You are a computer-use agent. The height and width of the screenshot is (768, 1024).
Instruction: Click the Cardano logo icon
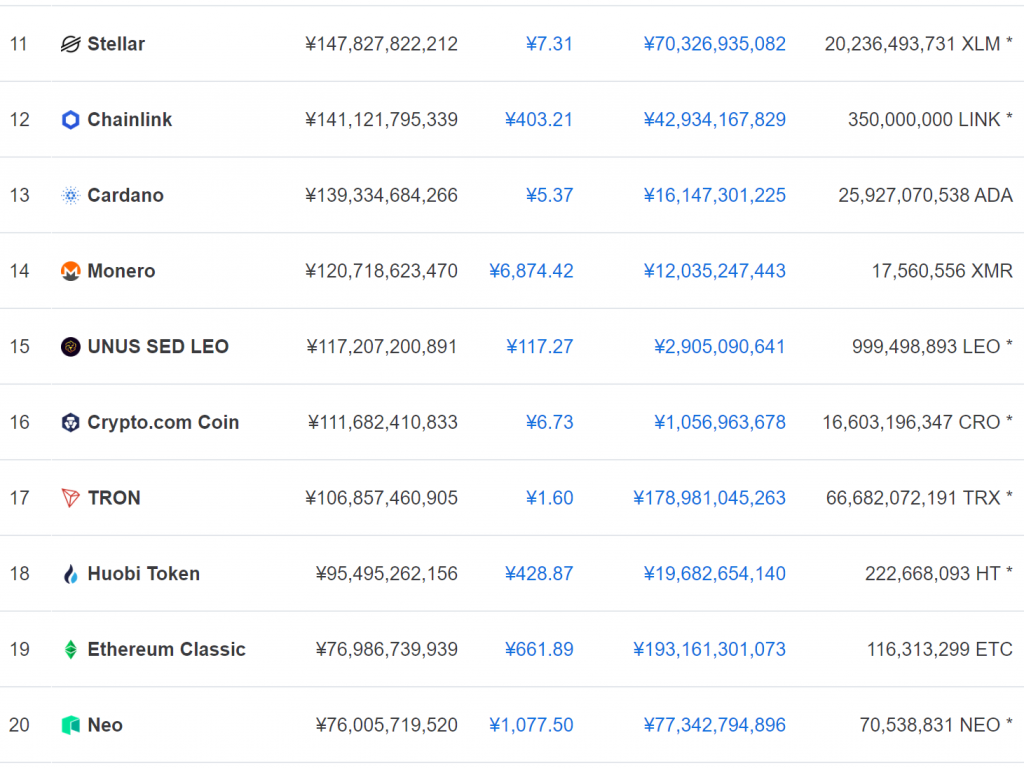click(x=71, y=195)
